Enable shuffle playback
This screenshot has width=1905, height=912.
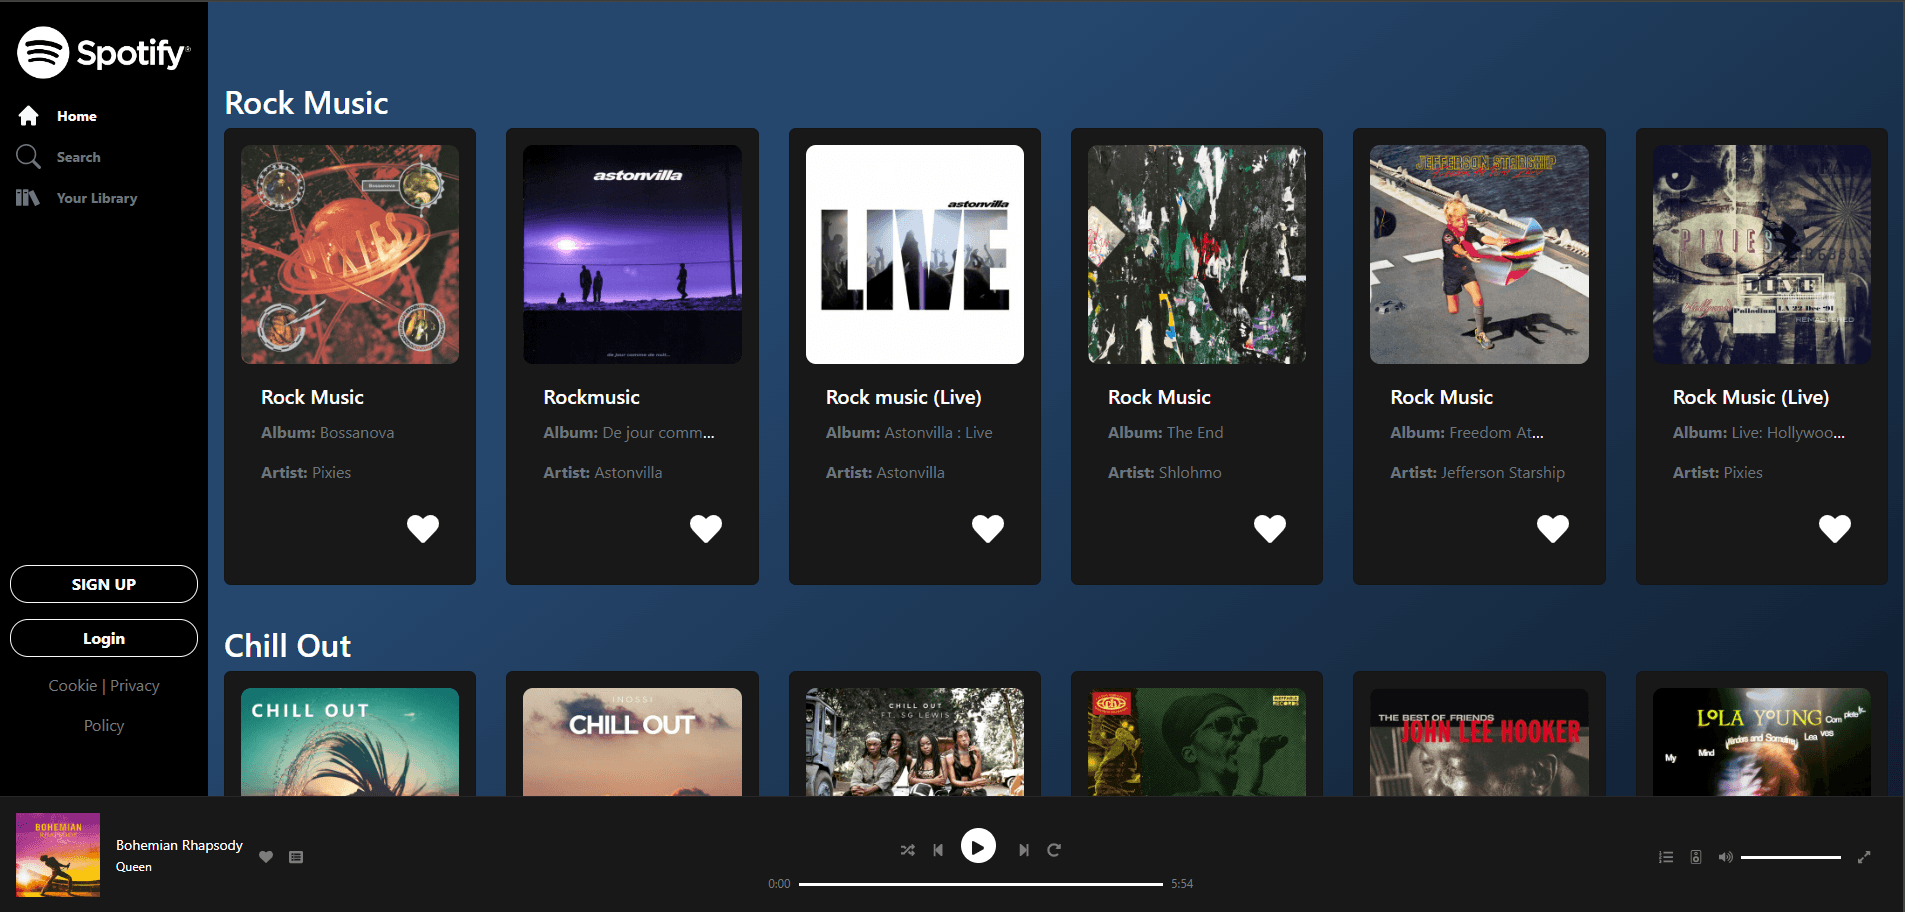[x=907, y=849]
